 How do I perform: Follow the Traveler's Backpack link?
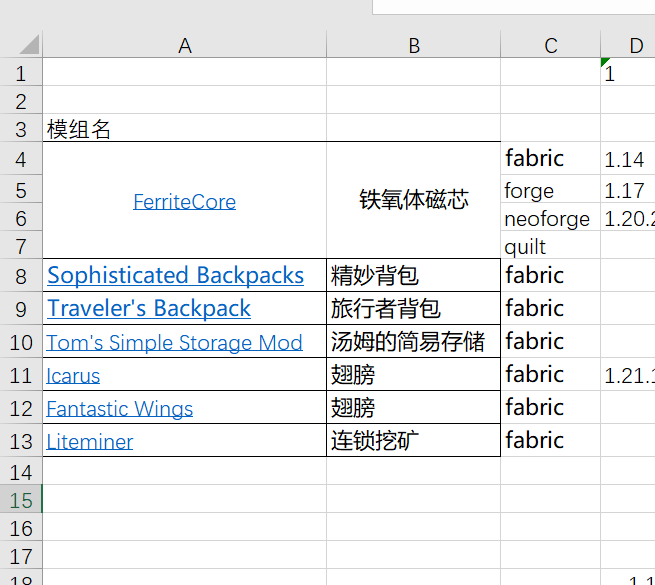(148, 308)
